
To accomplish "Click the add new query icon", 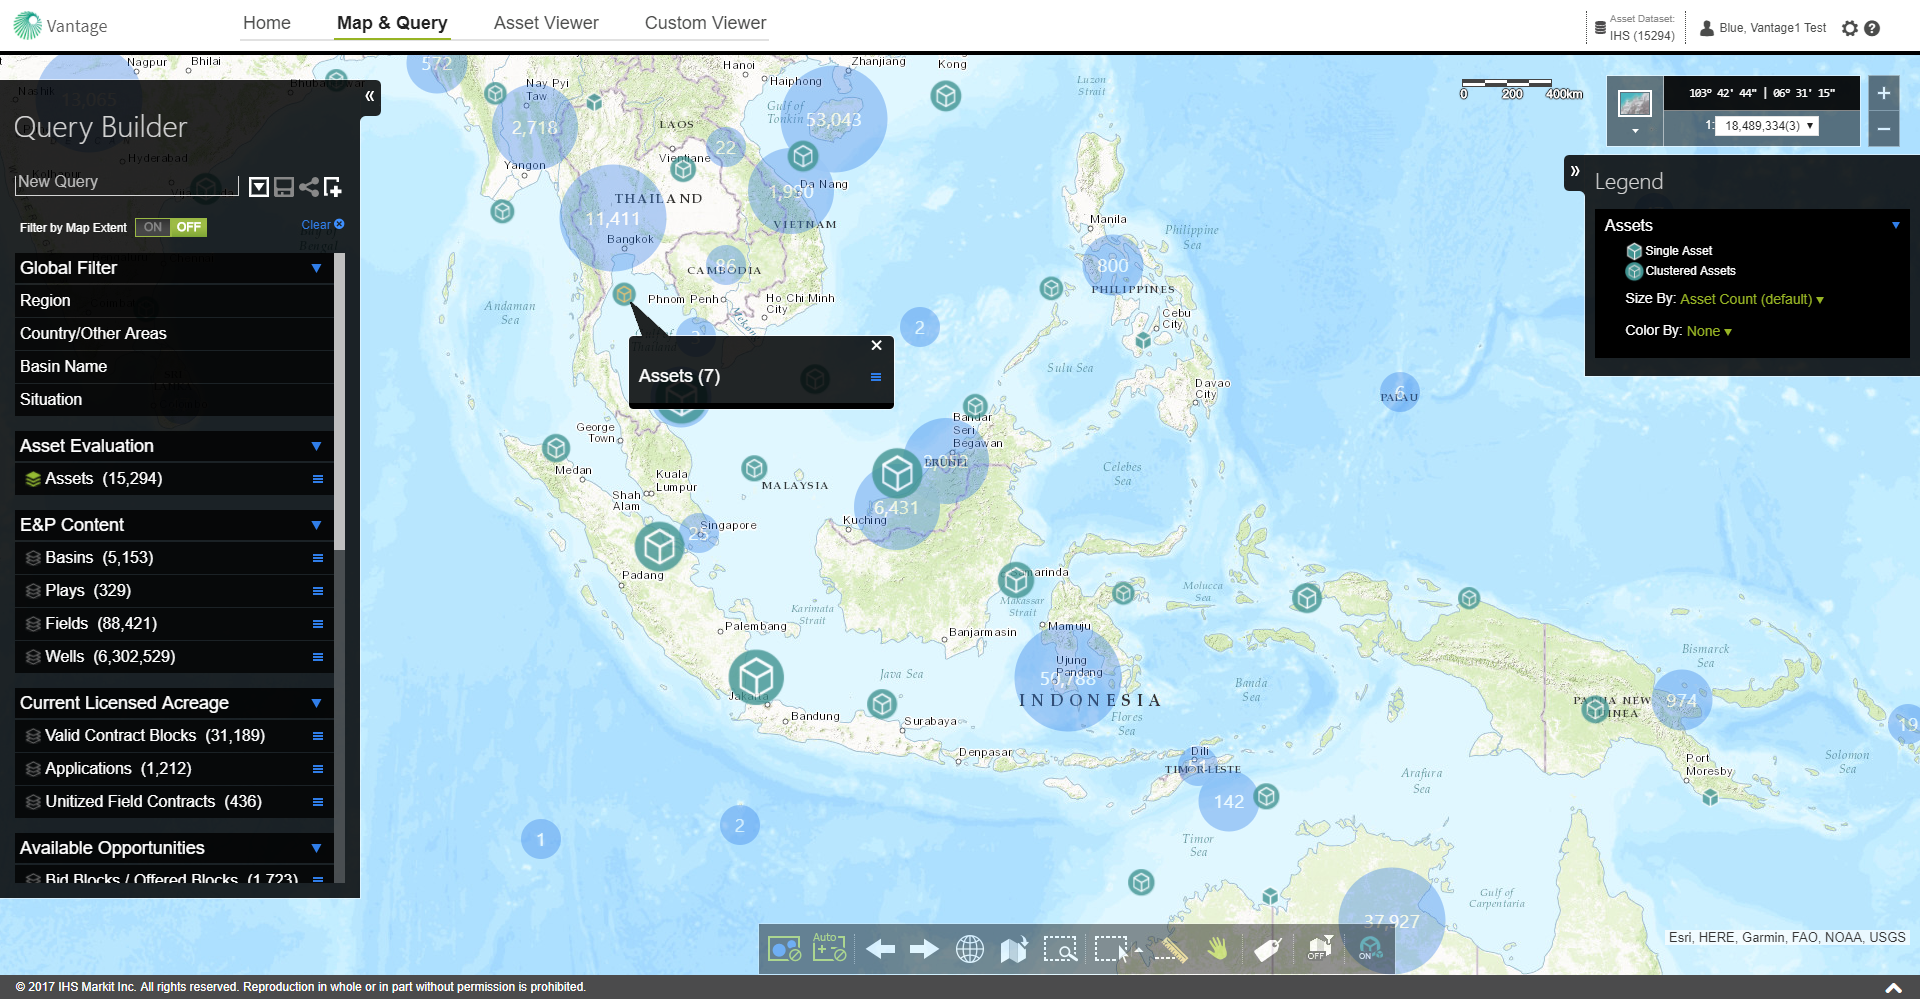I will pyautogui.click(x=333, y=187).
